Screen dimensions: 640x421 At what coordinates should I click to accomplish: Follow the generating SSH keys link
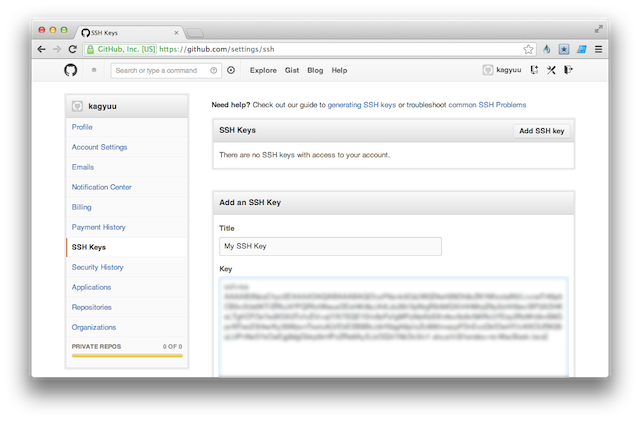click(x=362, y=105)
